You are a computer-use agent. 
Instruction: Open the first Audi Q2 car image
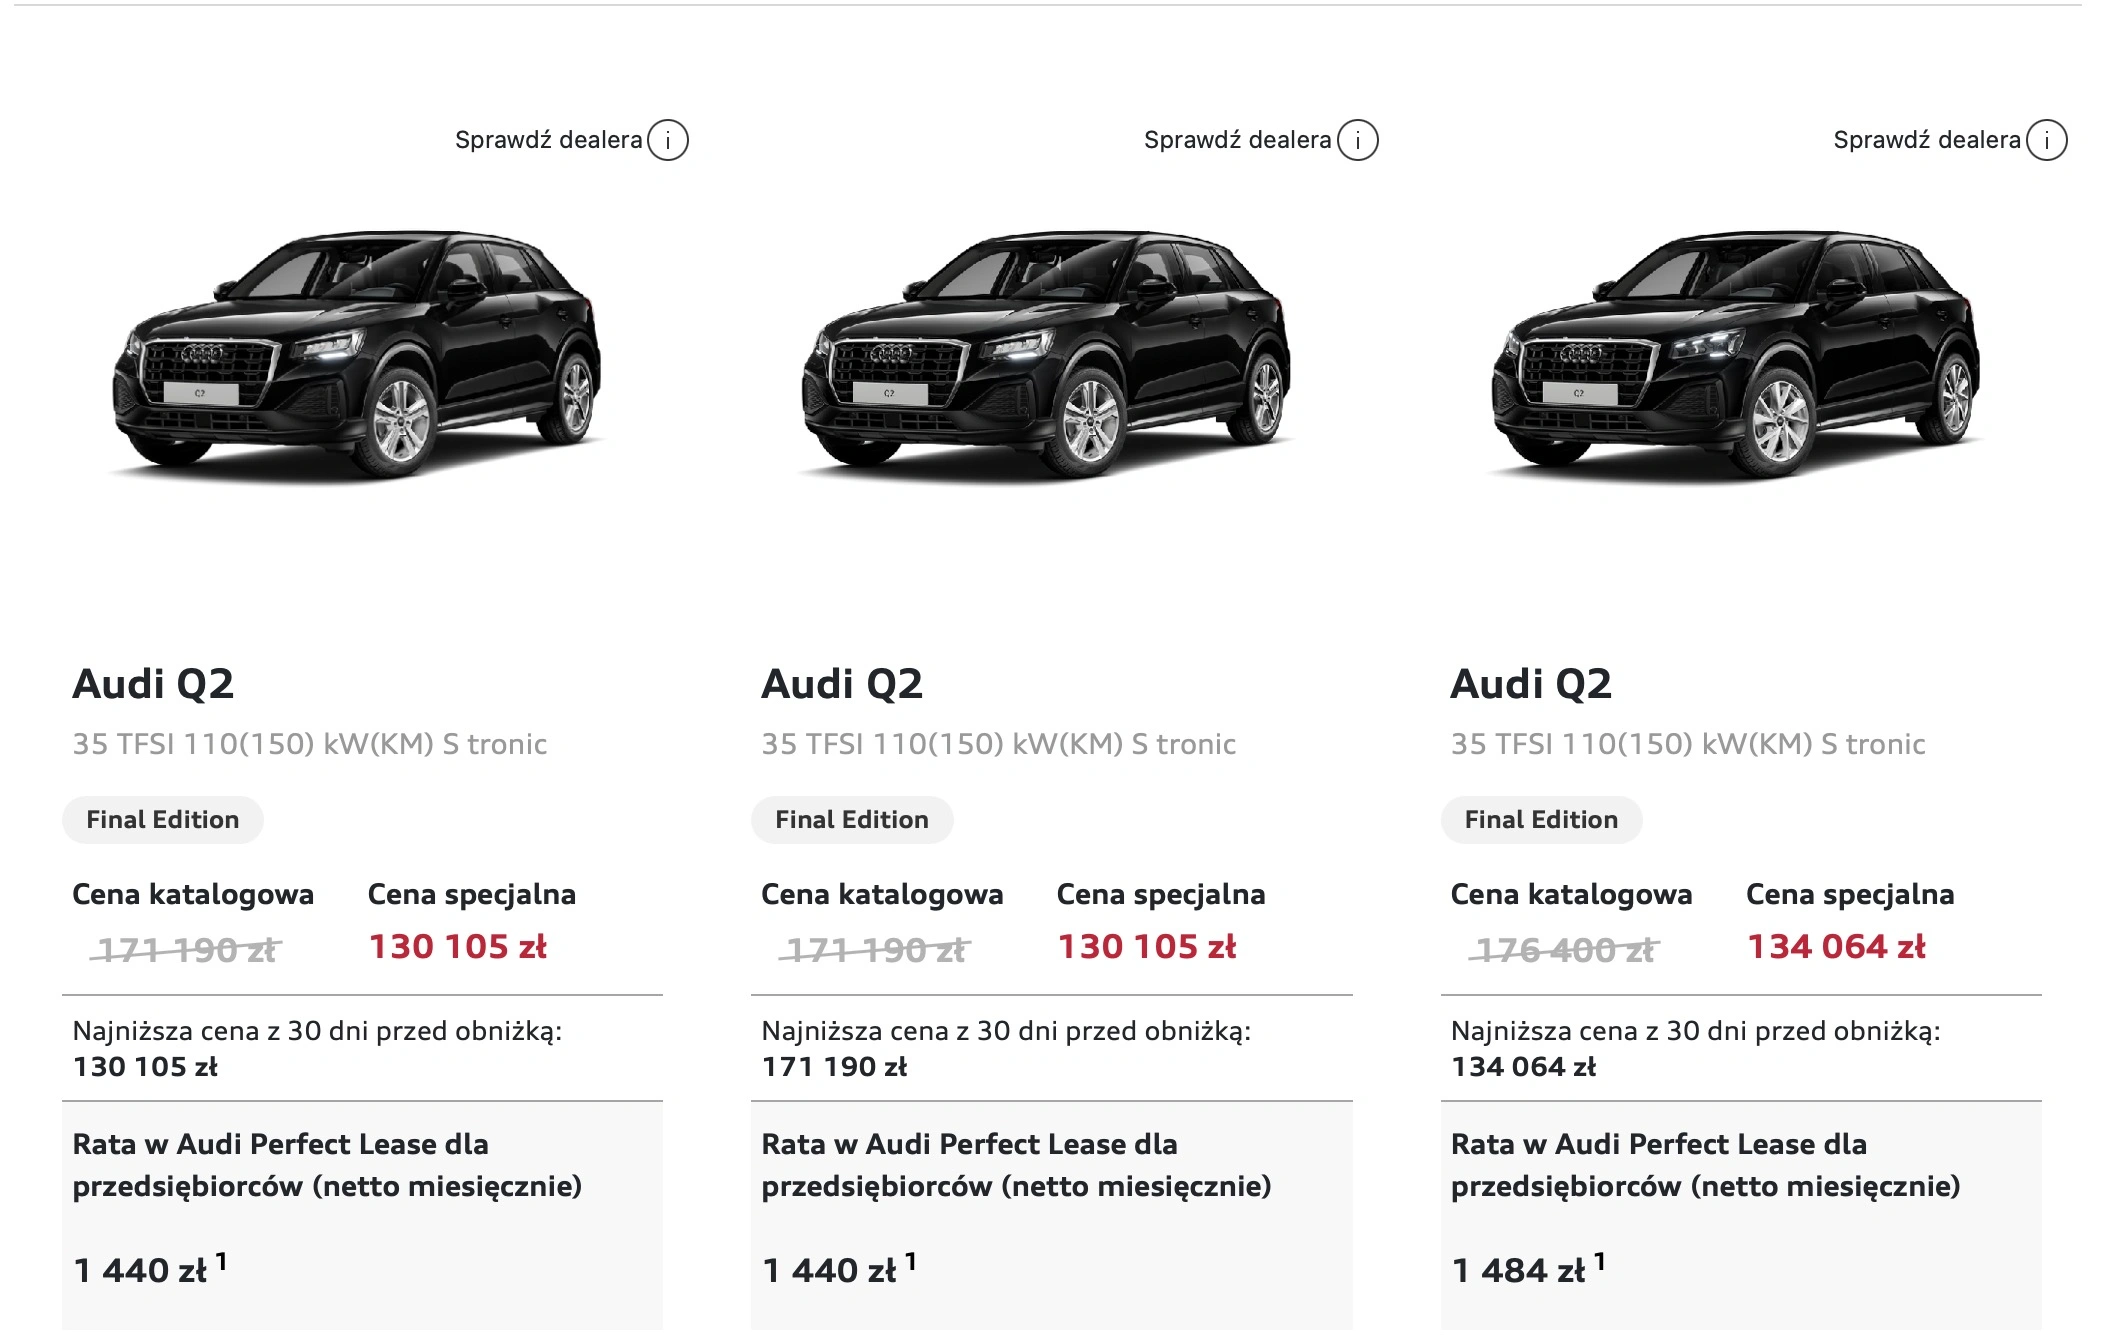click(357, 355)
